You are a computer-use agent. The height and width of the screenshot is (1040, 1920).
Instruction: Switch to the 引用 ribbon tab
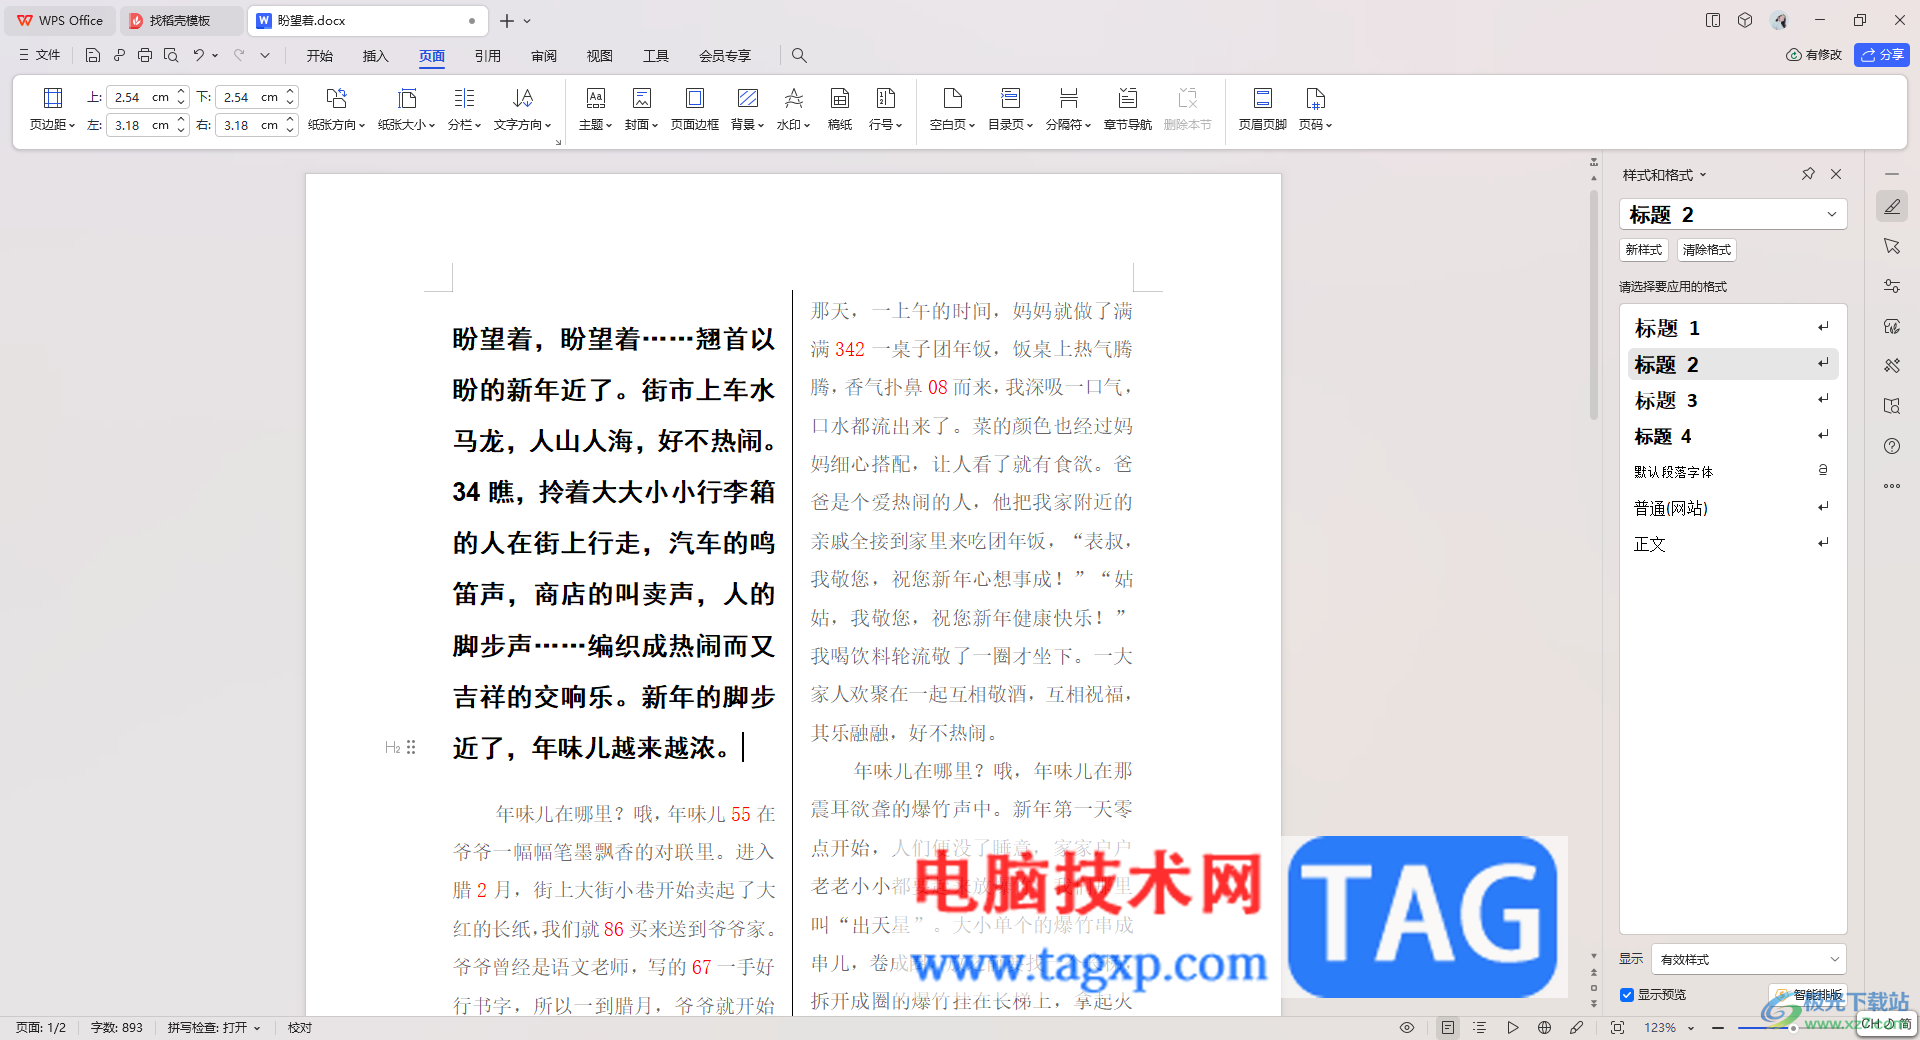tap(488, 56)
